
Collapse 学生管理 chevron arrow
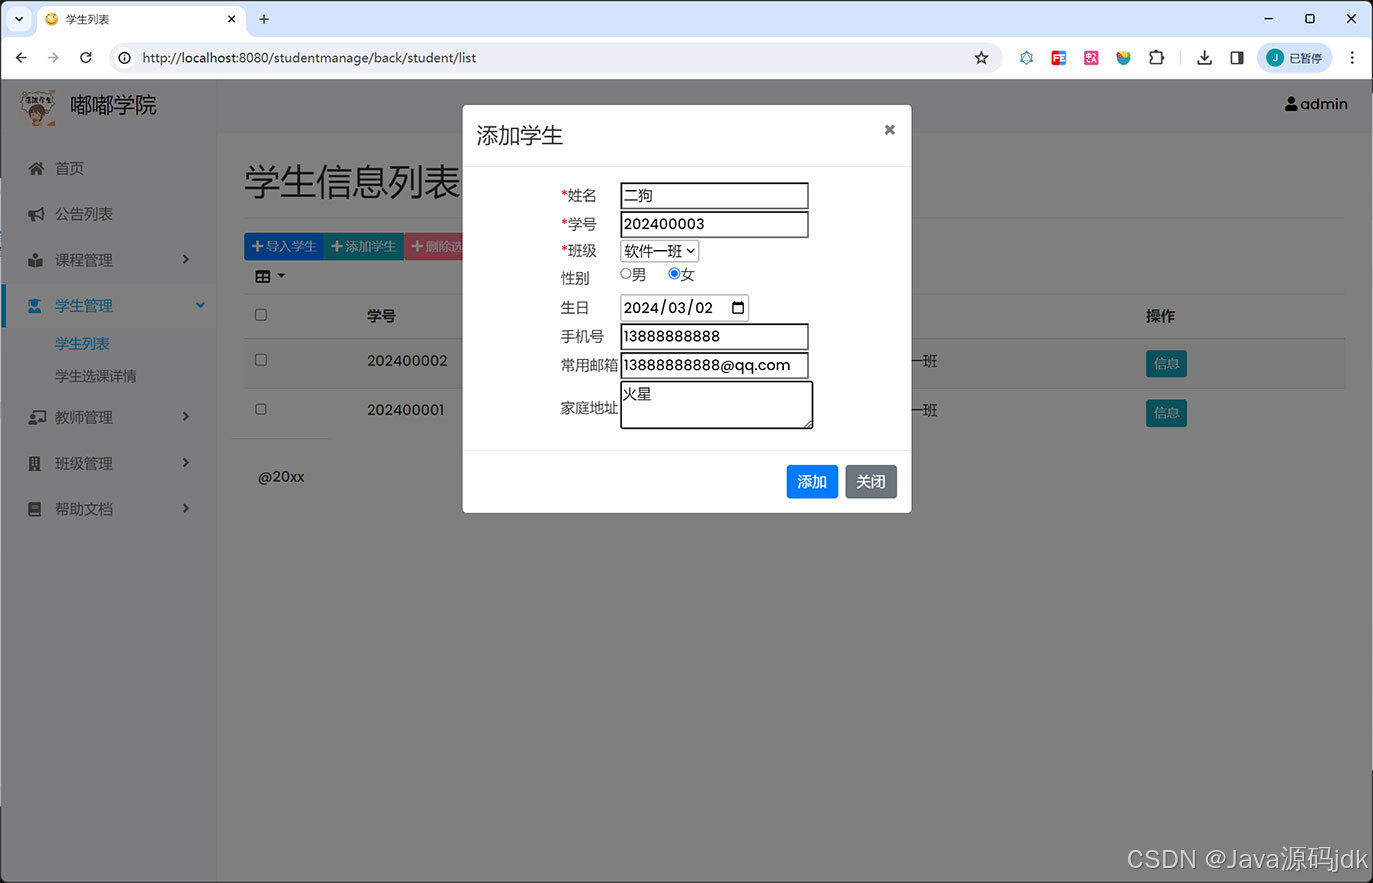pyautogui.click(x=200, y=305)
